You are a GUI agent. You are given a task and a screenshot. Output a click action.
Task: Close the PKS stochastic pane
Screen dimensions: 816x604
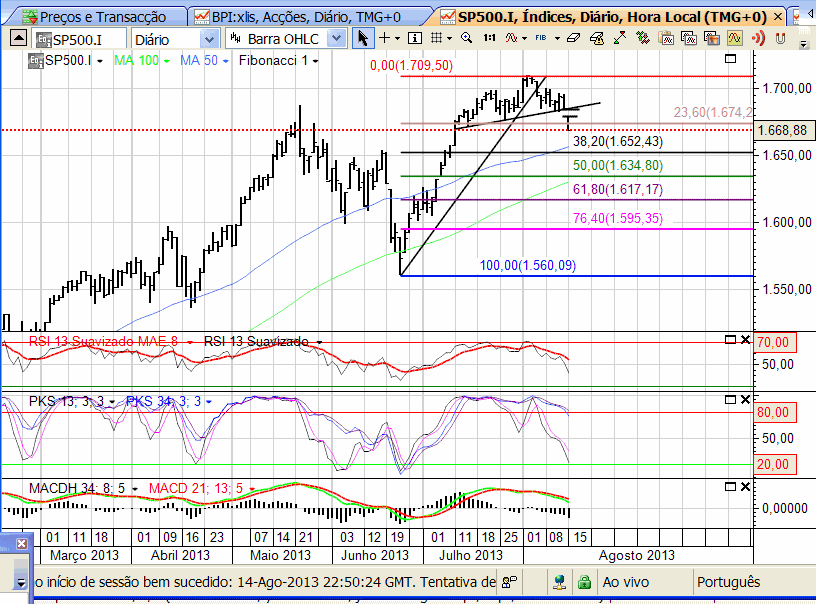tap(745, 400)
